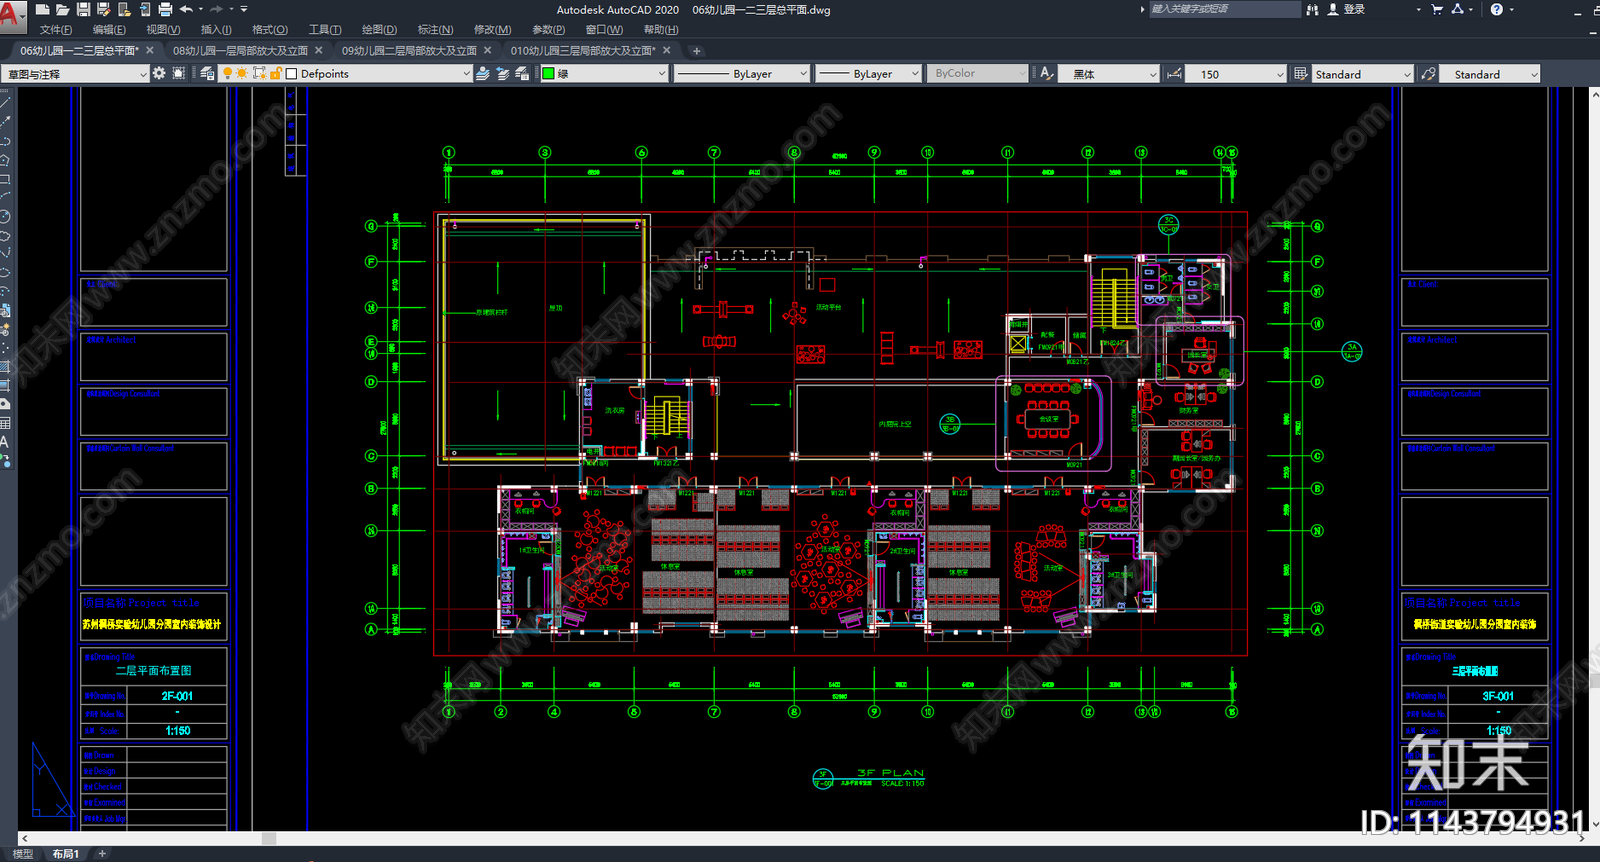Click the green color swatch
Viewport: 1600px width, 862px height.
(548, 74)
